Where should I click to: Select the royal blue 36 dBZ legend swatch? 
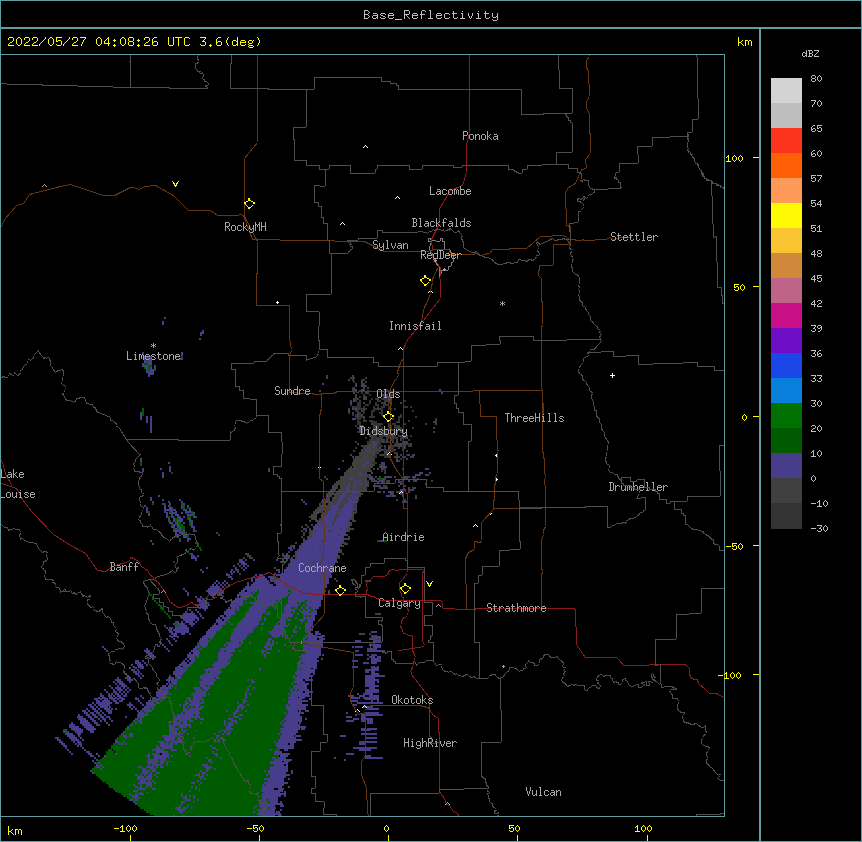click(786, 365)
